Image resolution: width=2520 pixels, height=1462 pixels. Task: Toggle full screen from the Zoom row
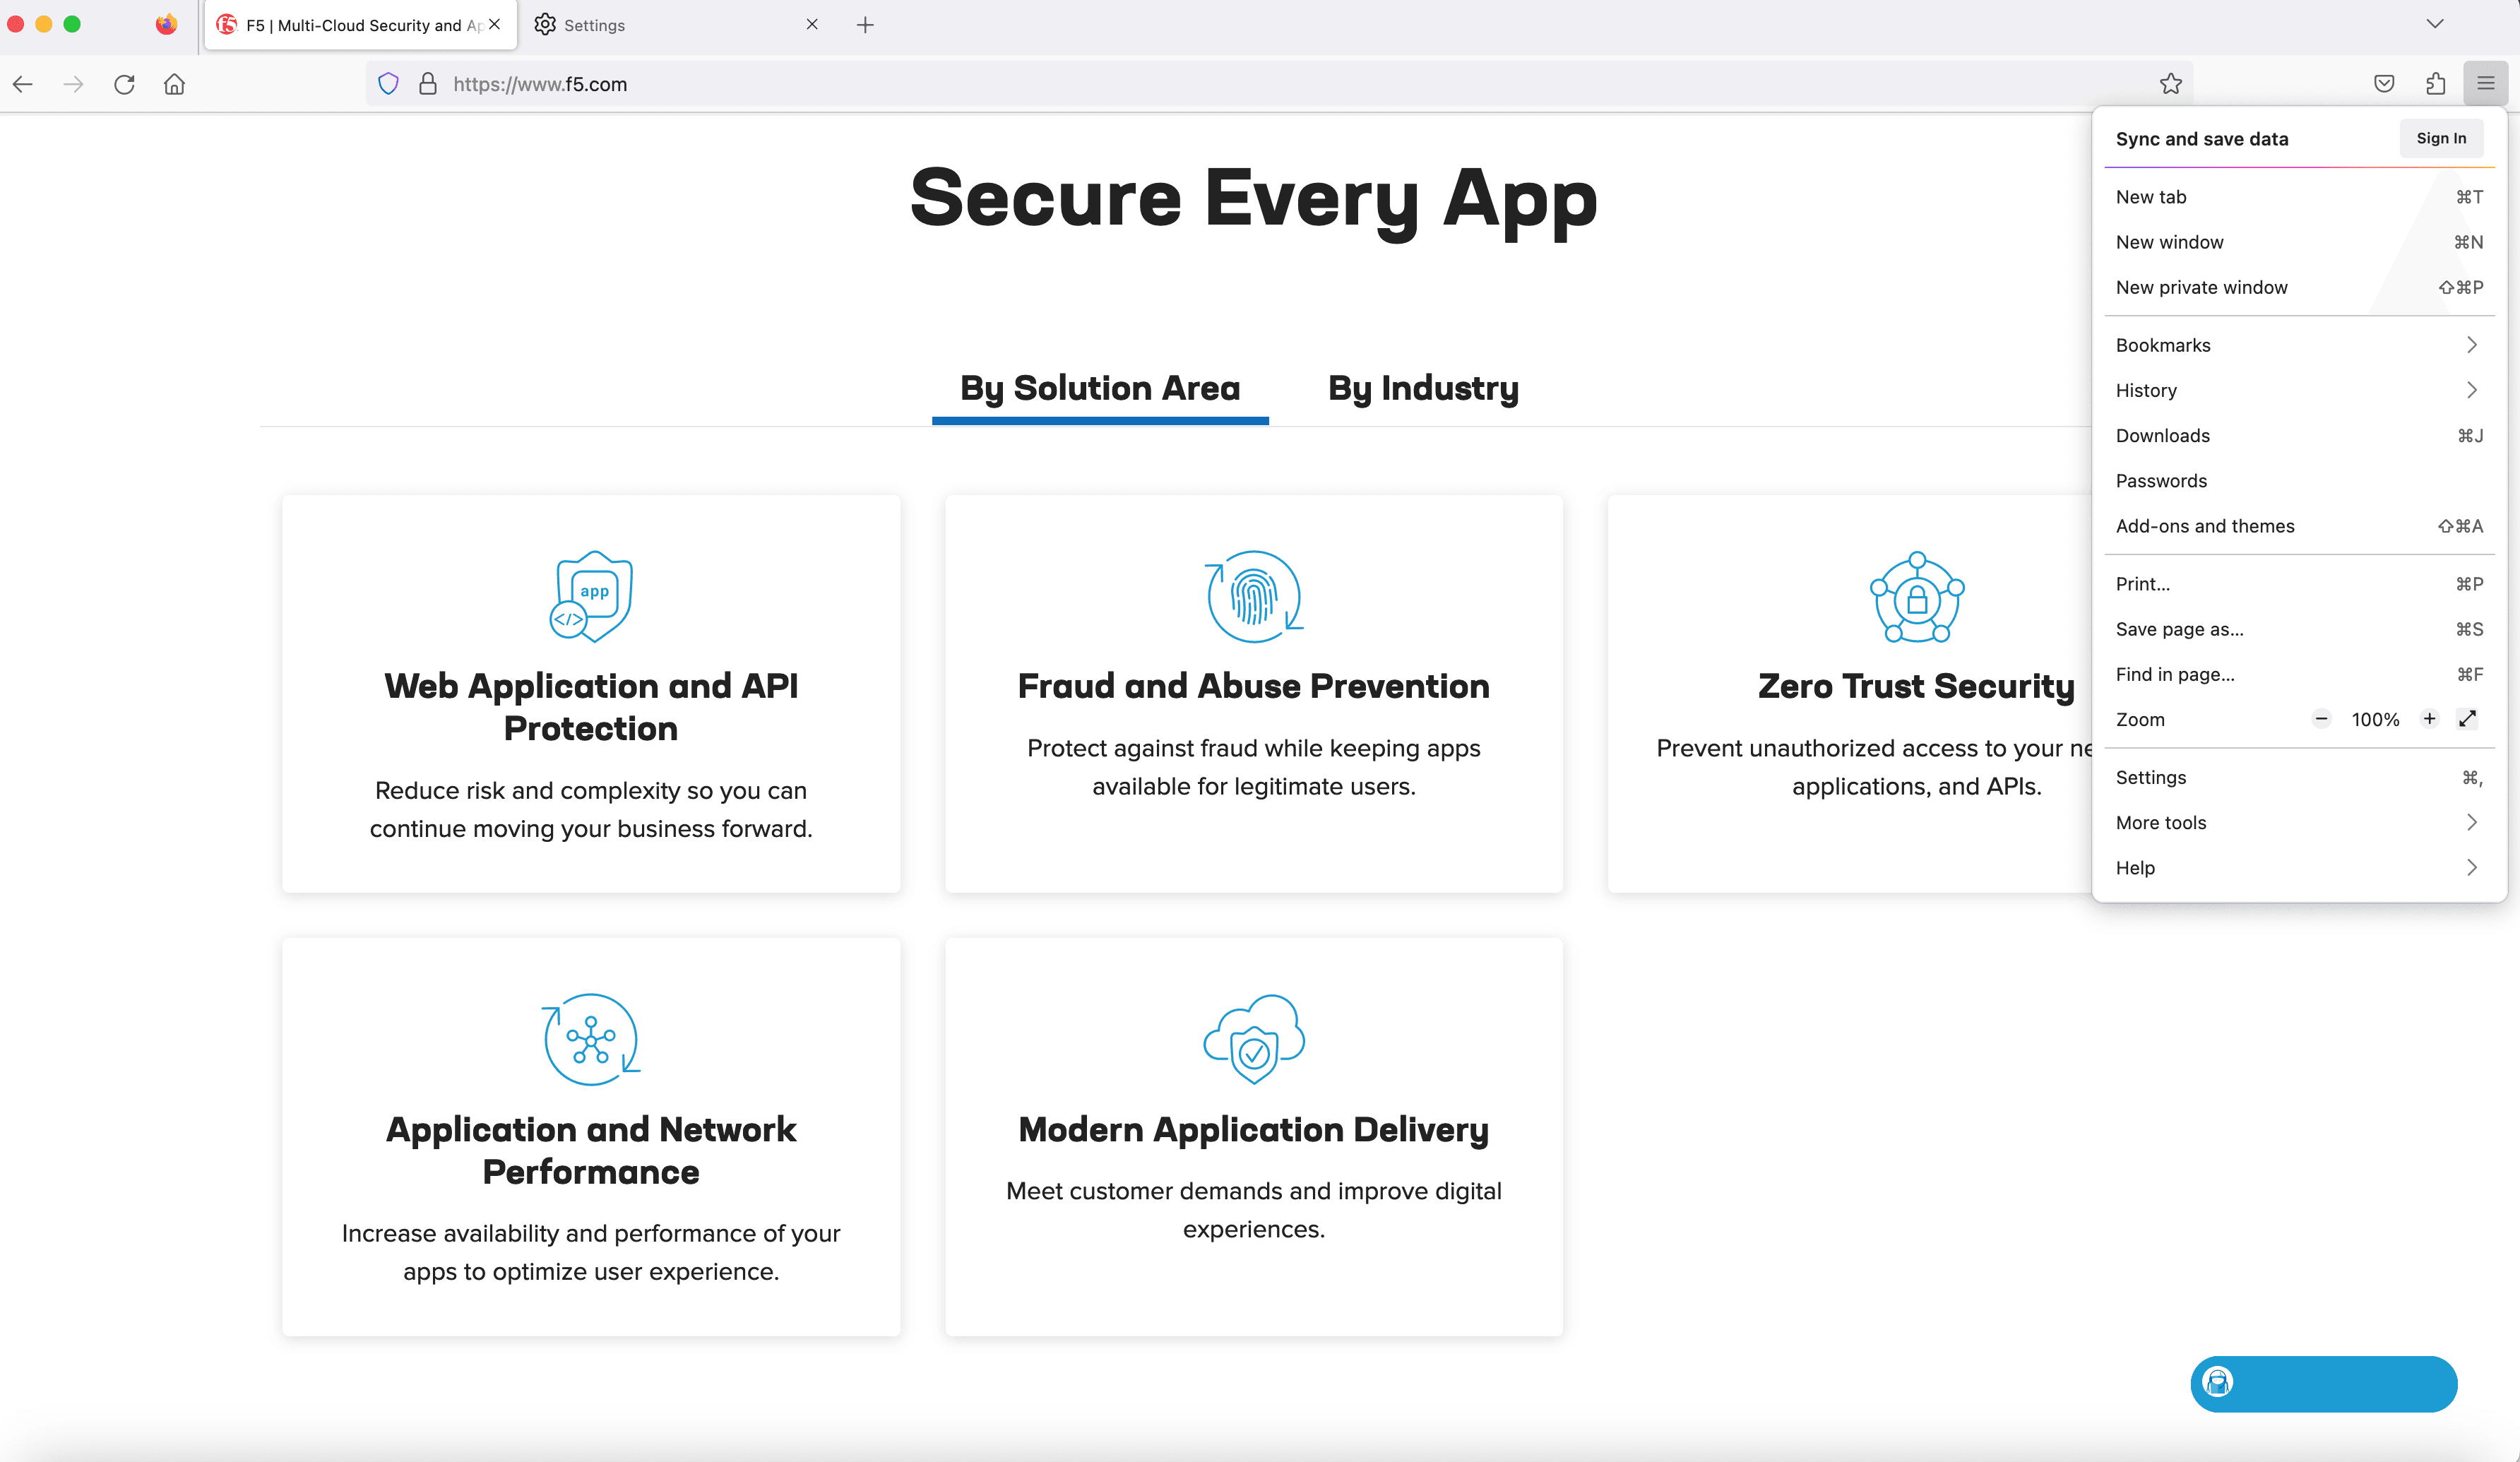2467,718
